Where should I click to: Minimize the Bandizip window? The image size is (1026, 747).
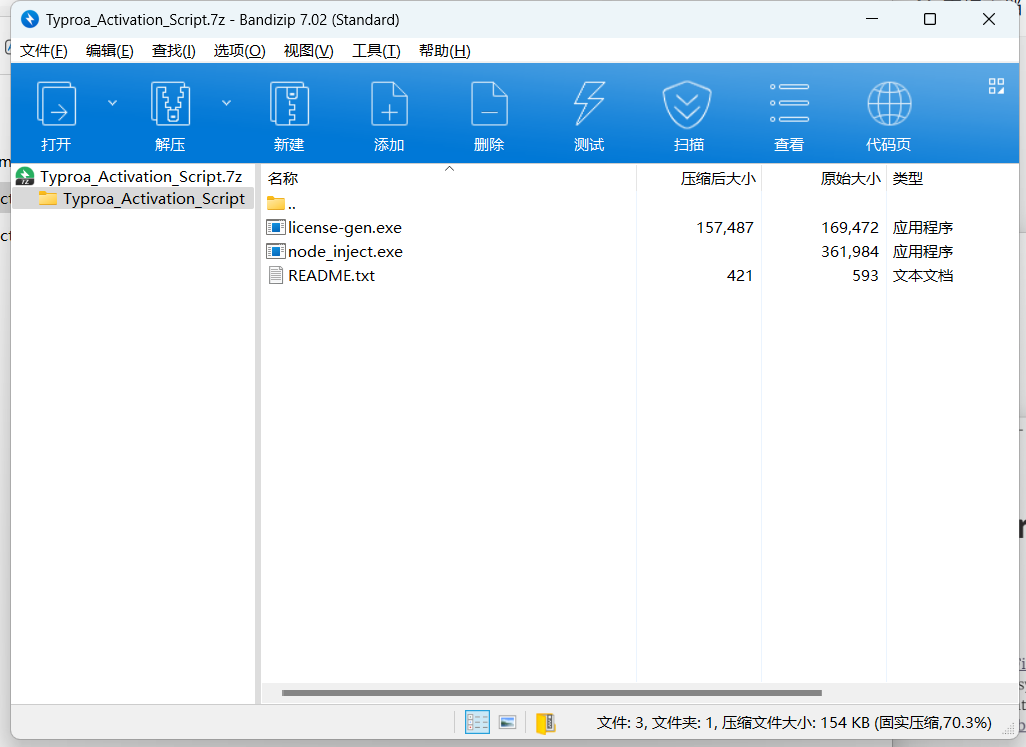point(872,19)
